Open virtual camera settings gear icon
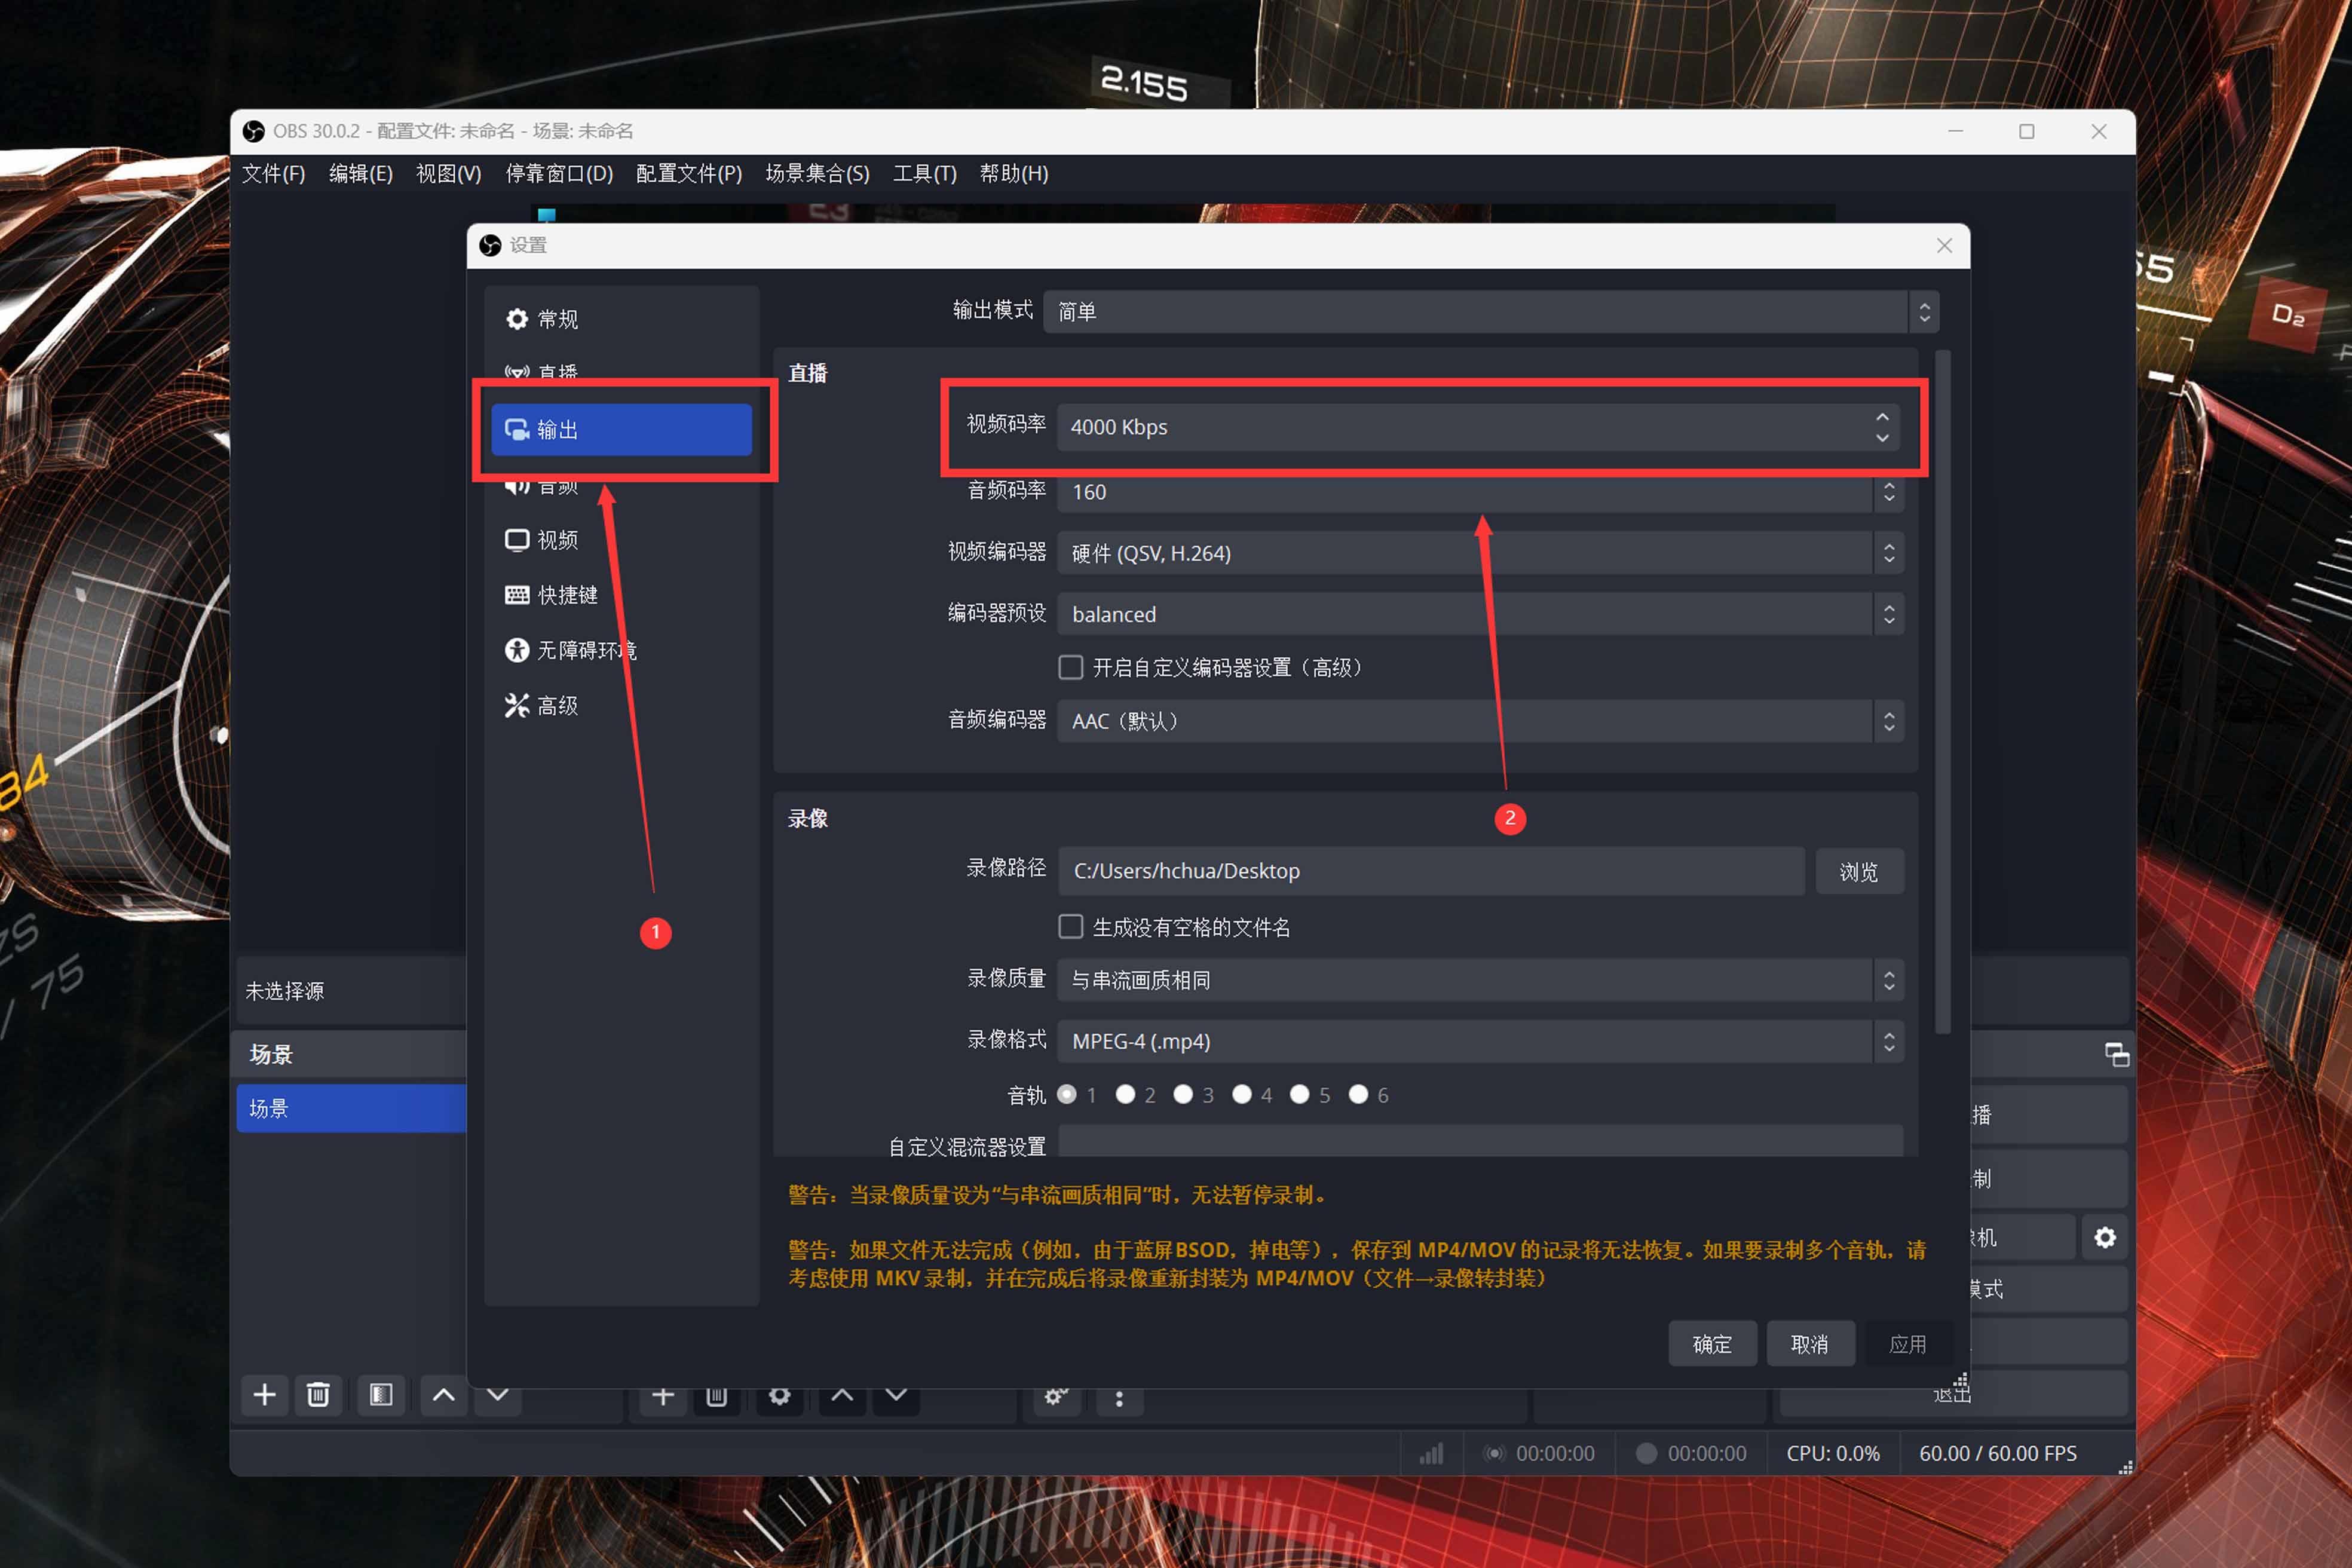The height and width of the screenshot is (1568, 2352). [x=2105, y=1238]
